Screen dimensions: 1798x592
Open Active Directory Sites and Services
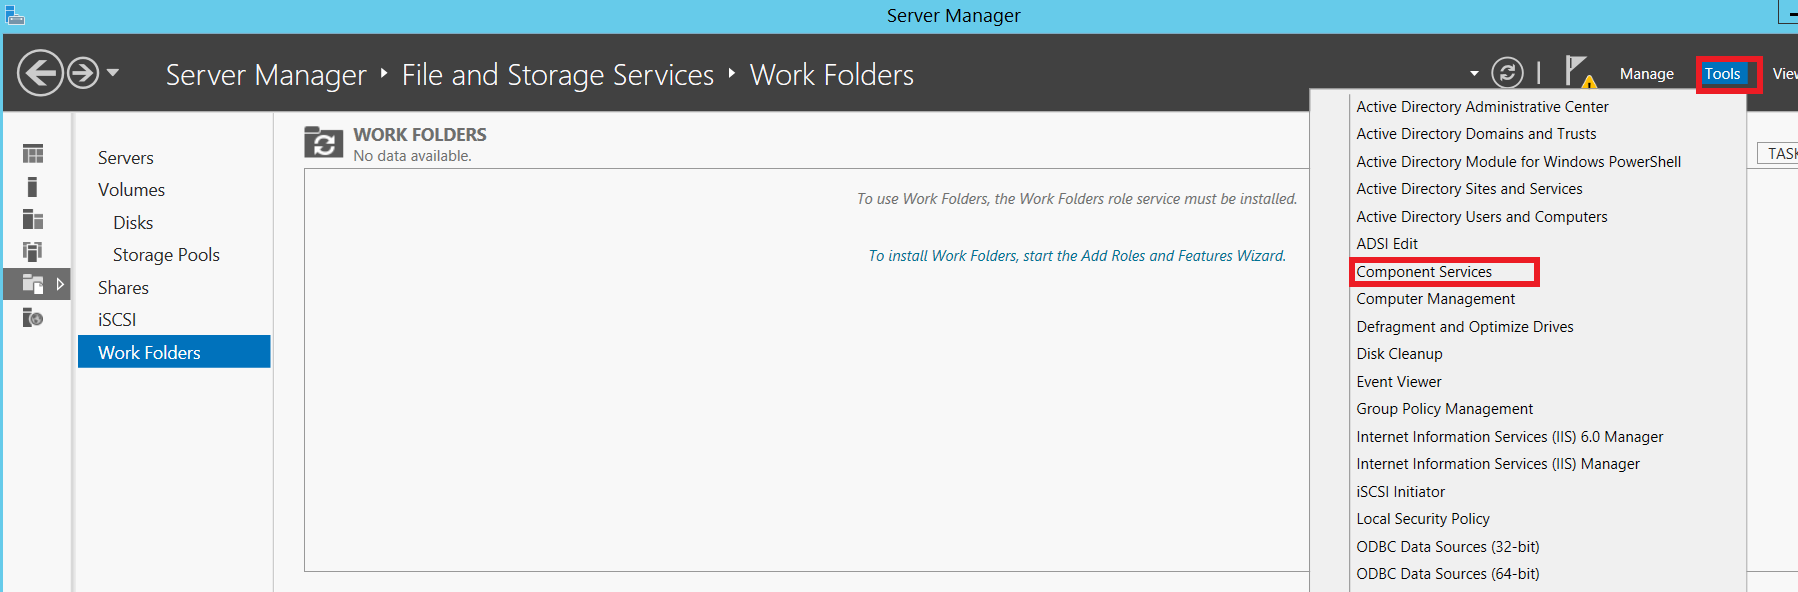[1469, 189]
